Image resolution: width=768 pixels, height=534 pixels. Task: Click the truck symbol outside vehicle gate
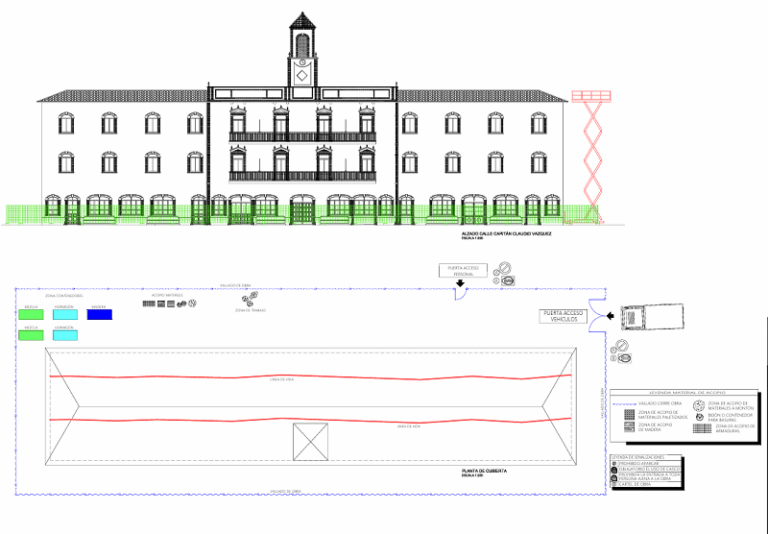tap(652, 316)
